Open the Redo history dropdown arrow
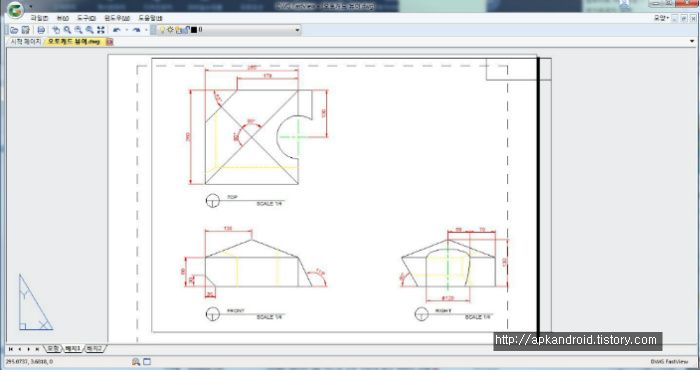 point(146,30)
